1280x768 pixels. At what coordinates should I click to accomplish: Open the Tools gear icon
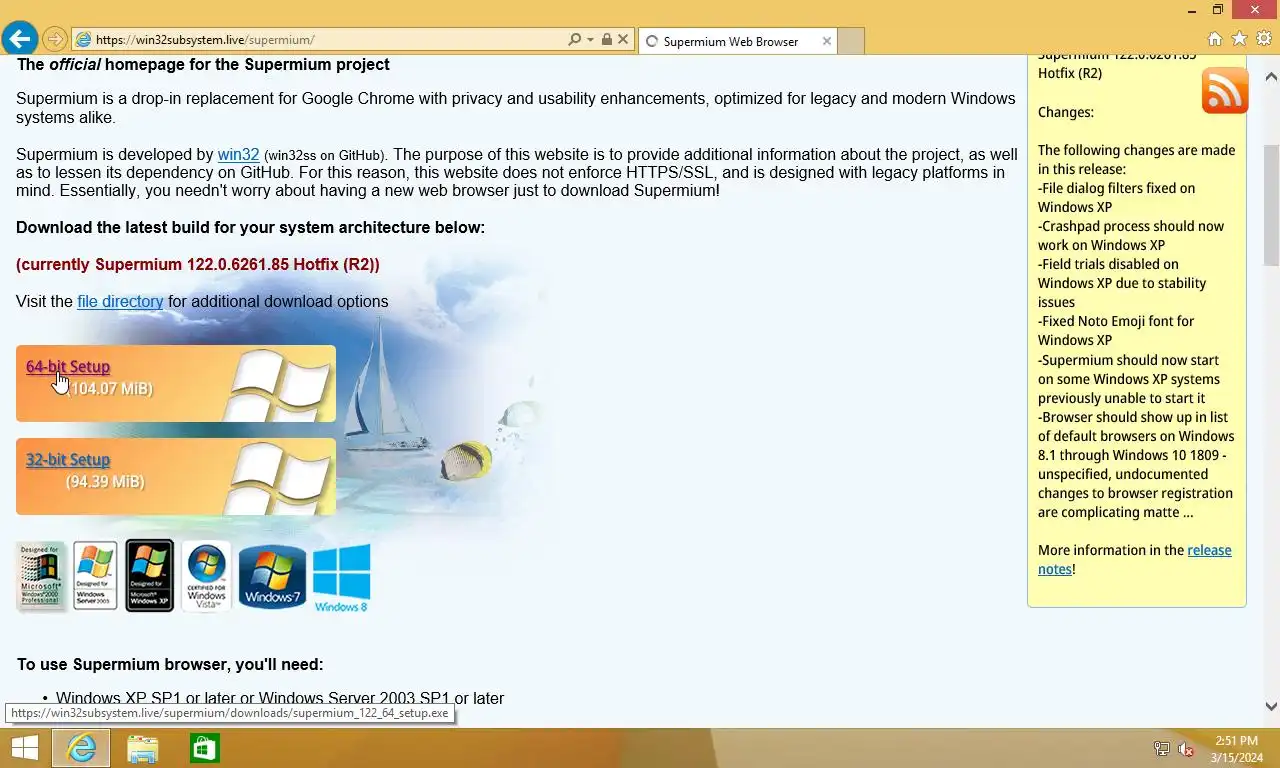(1264, 39)
